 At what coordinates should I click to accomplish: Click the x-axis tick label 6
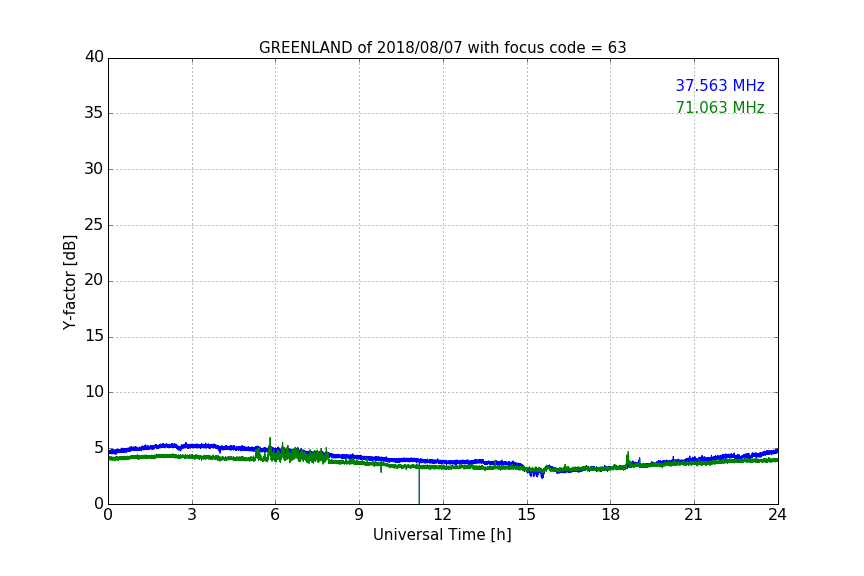tap(275, 515)
